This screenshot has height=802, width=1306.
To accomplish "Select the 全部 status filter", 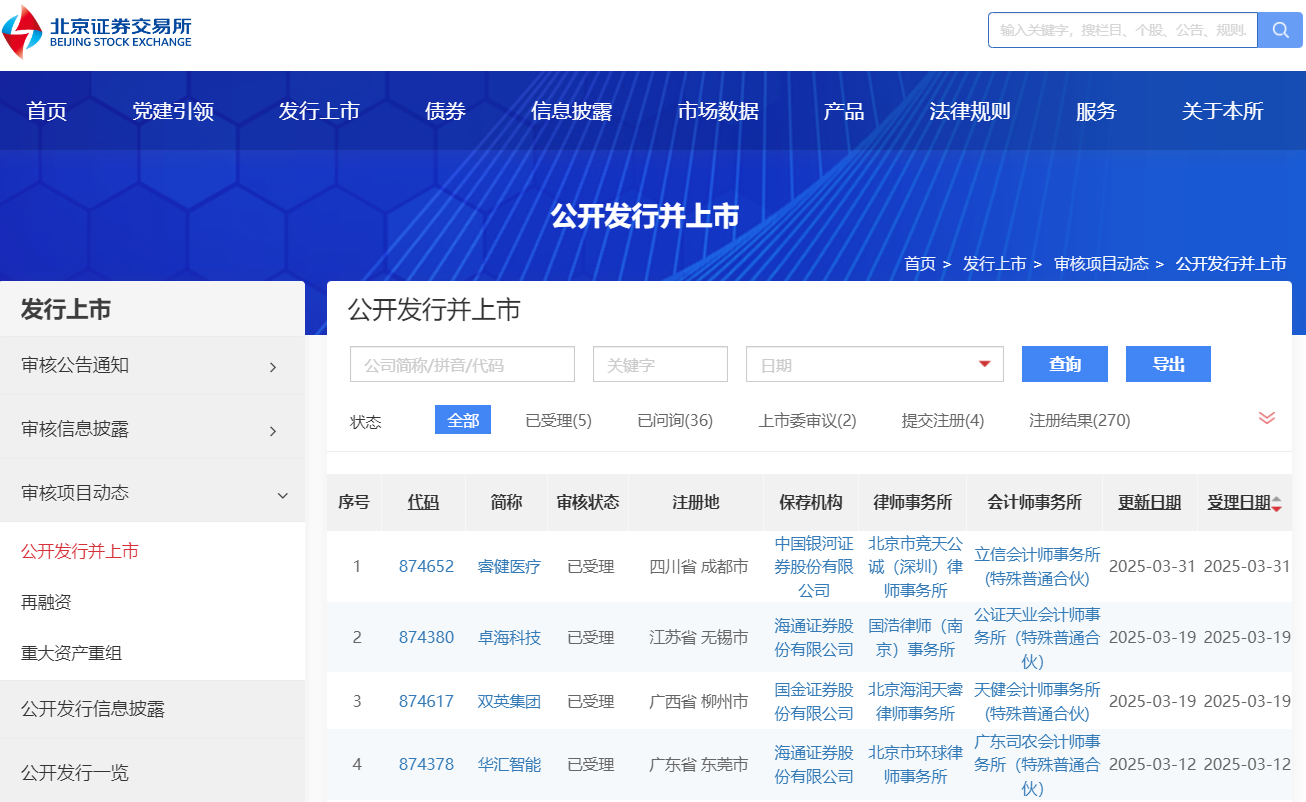I will (x=462, y=421).
